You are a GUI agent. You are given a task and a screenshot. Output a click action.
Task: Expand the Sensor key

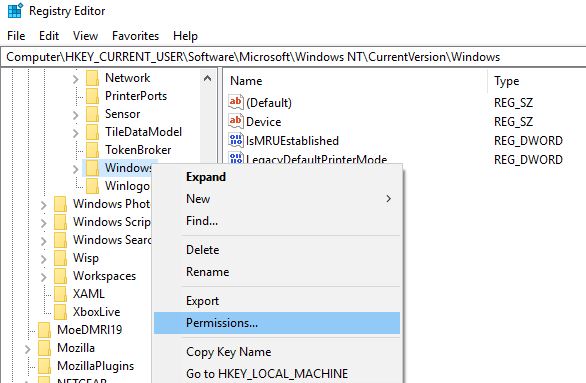click(75, 115)
